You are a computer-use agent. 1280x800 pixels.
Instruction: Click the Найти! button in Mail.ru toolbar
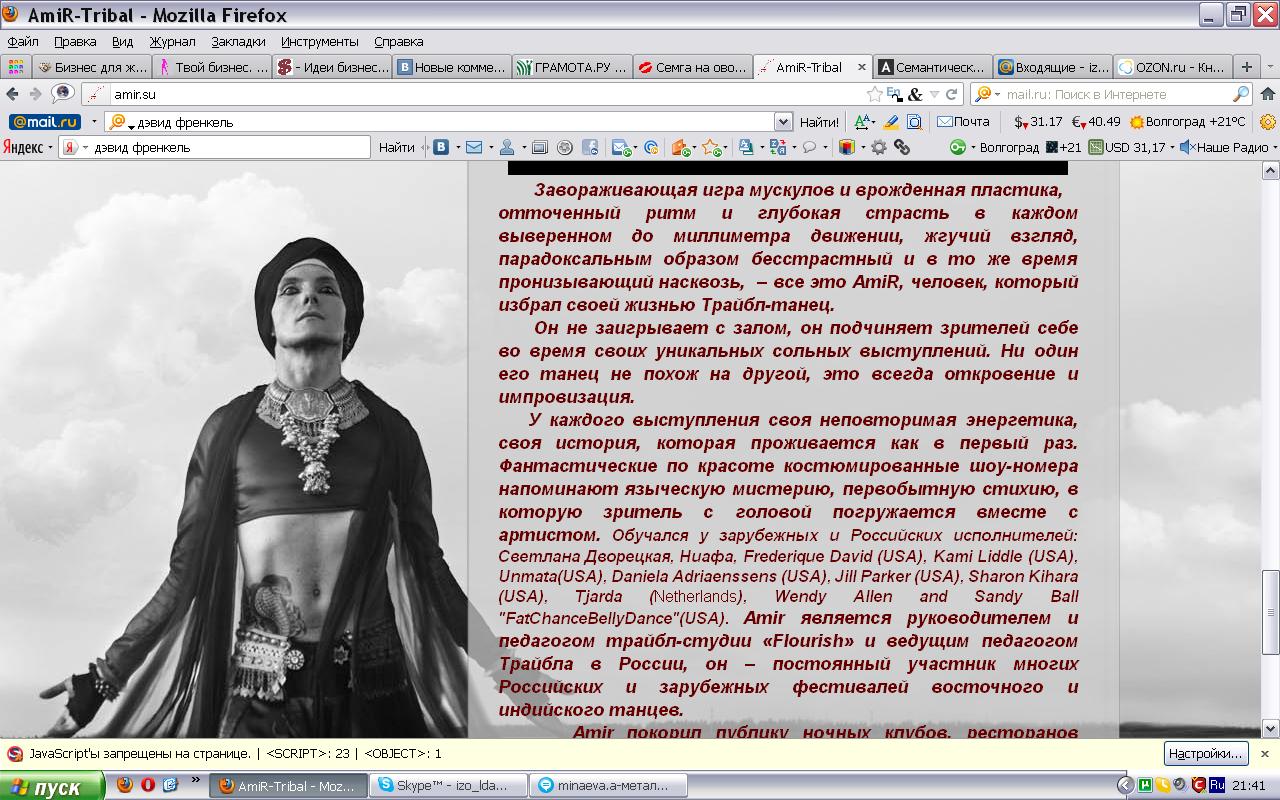click(x=819, y=122)
